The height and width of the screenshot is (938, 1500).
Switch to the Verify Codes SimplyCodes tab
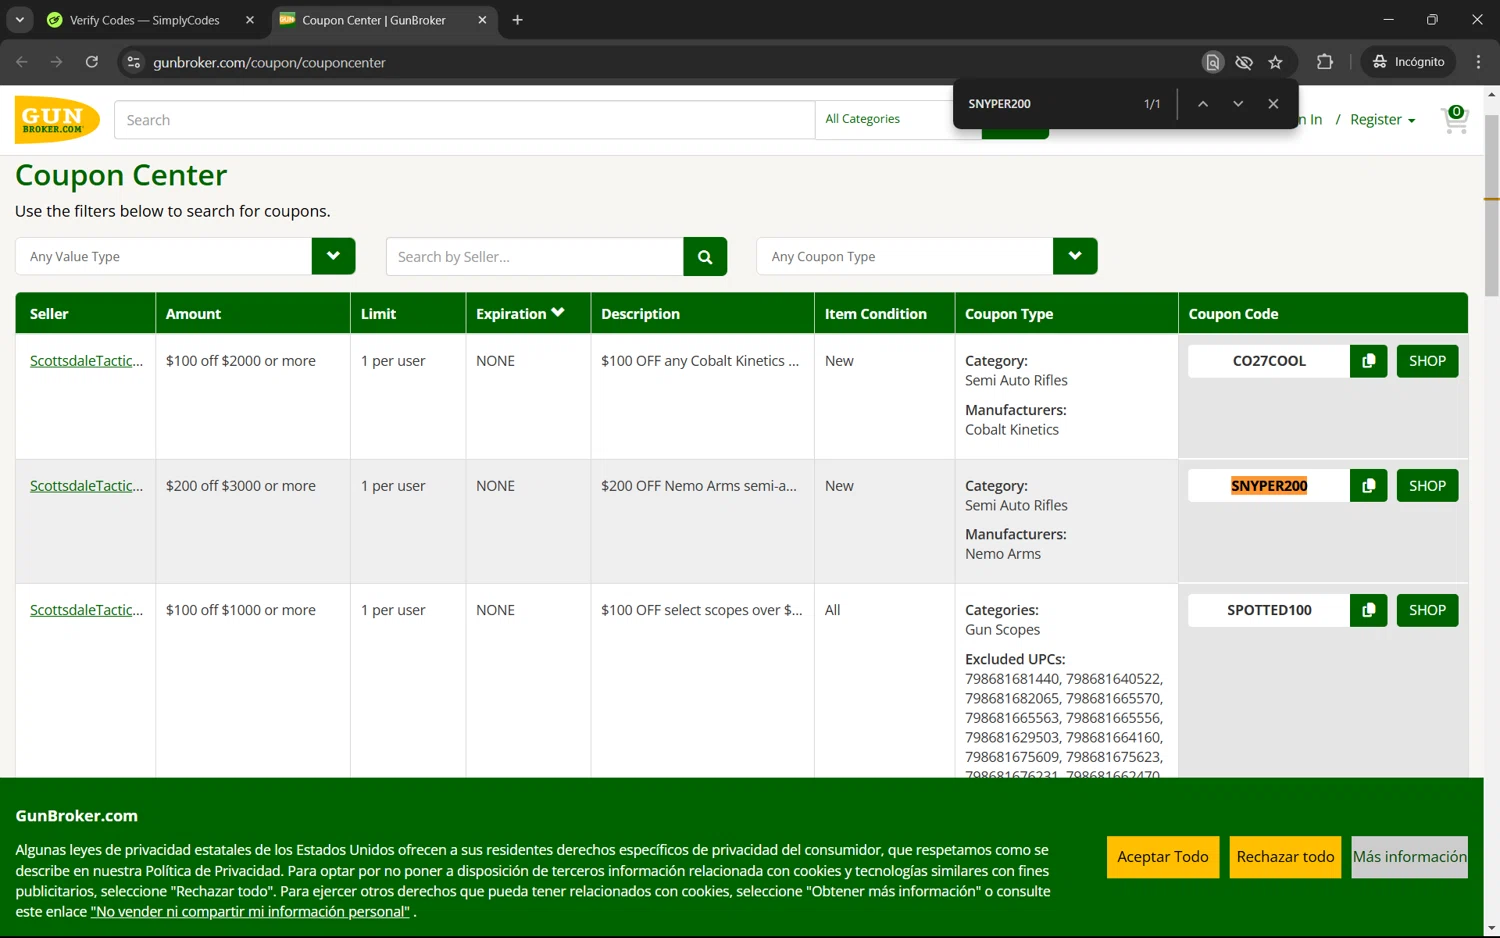click(145, 20)
